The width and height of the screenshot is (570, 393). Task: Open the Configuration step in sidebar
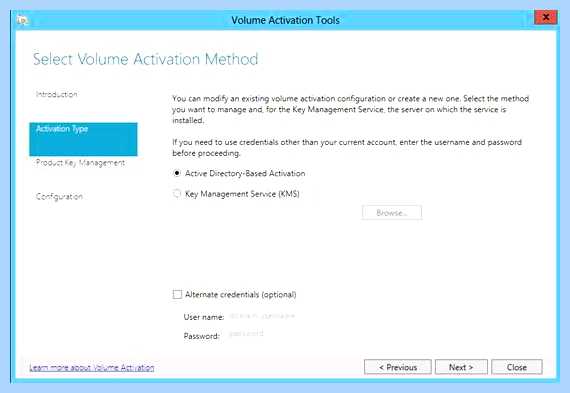tap(59, 197)
